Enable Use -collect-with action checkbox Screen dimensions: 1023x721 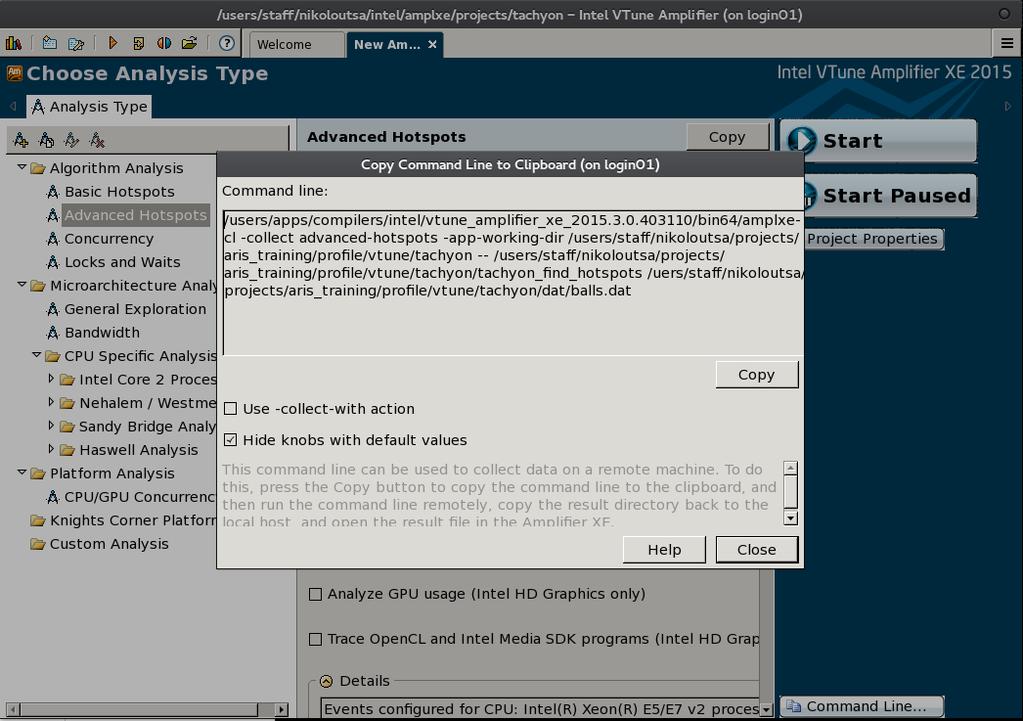(230, 408)
